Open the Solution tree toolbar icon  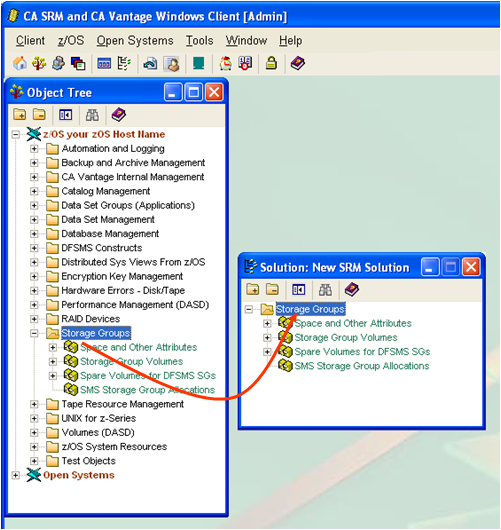(x=124, y=63)
